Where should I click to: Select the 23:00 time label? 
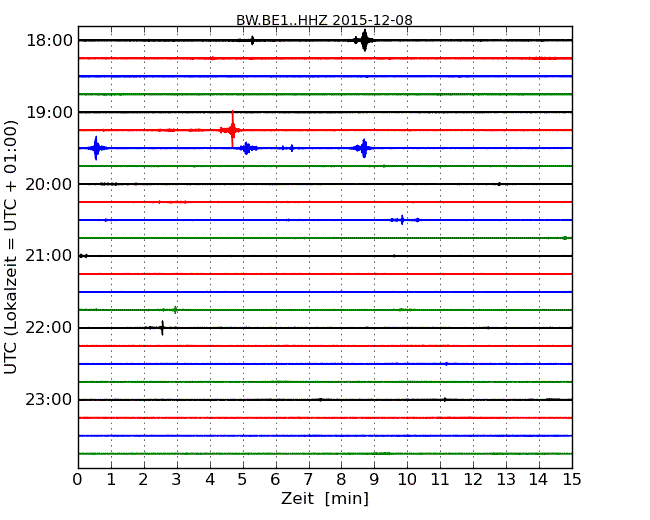pyautogui.click(x=49, y=400)
